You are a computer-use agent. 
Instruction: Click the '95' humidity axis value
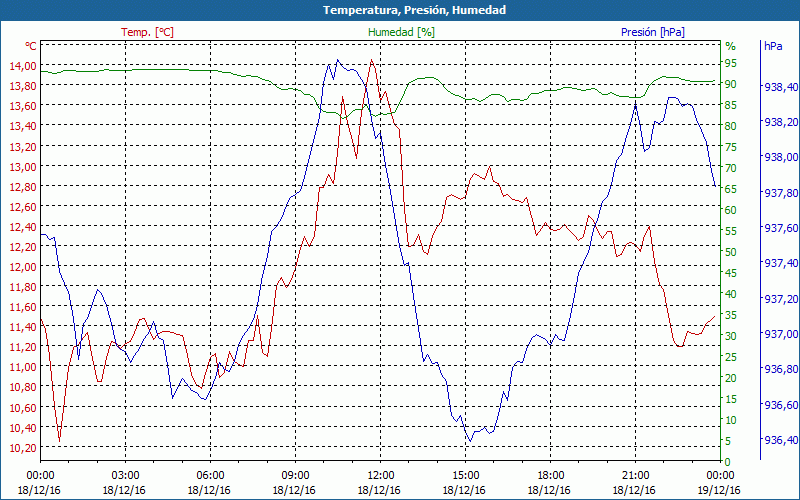point(731,63)
